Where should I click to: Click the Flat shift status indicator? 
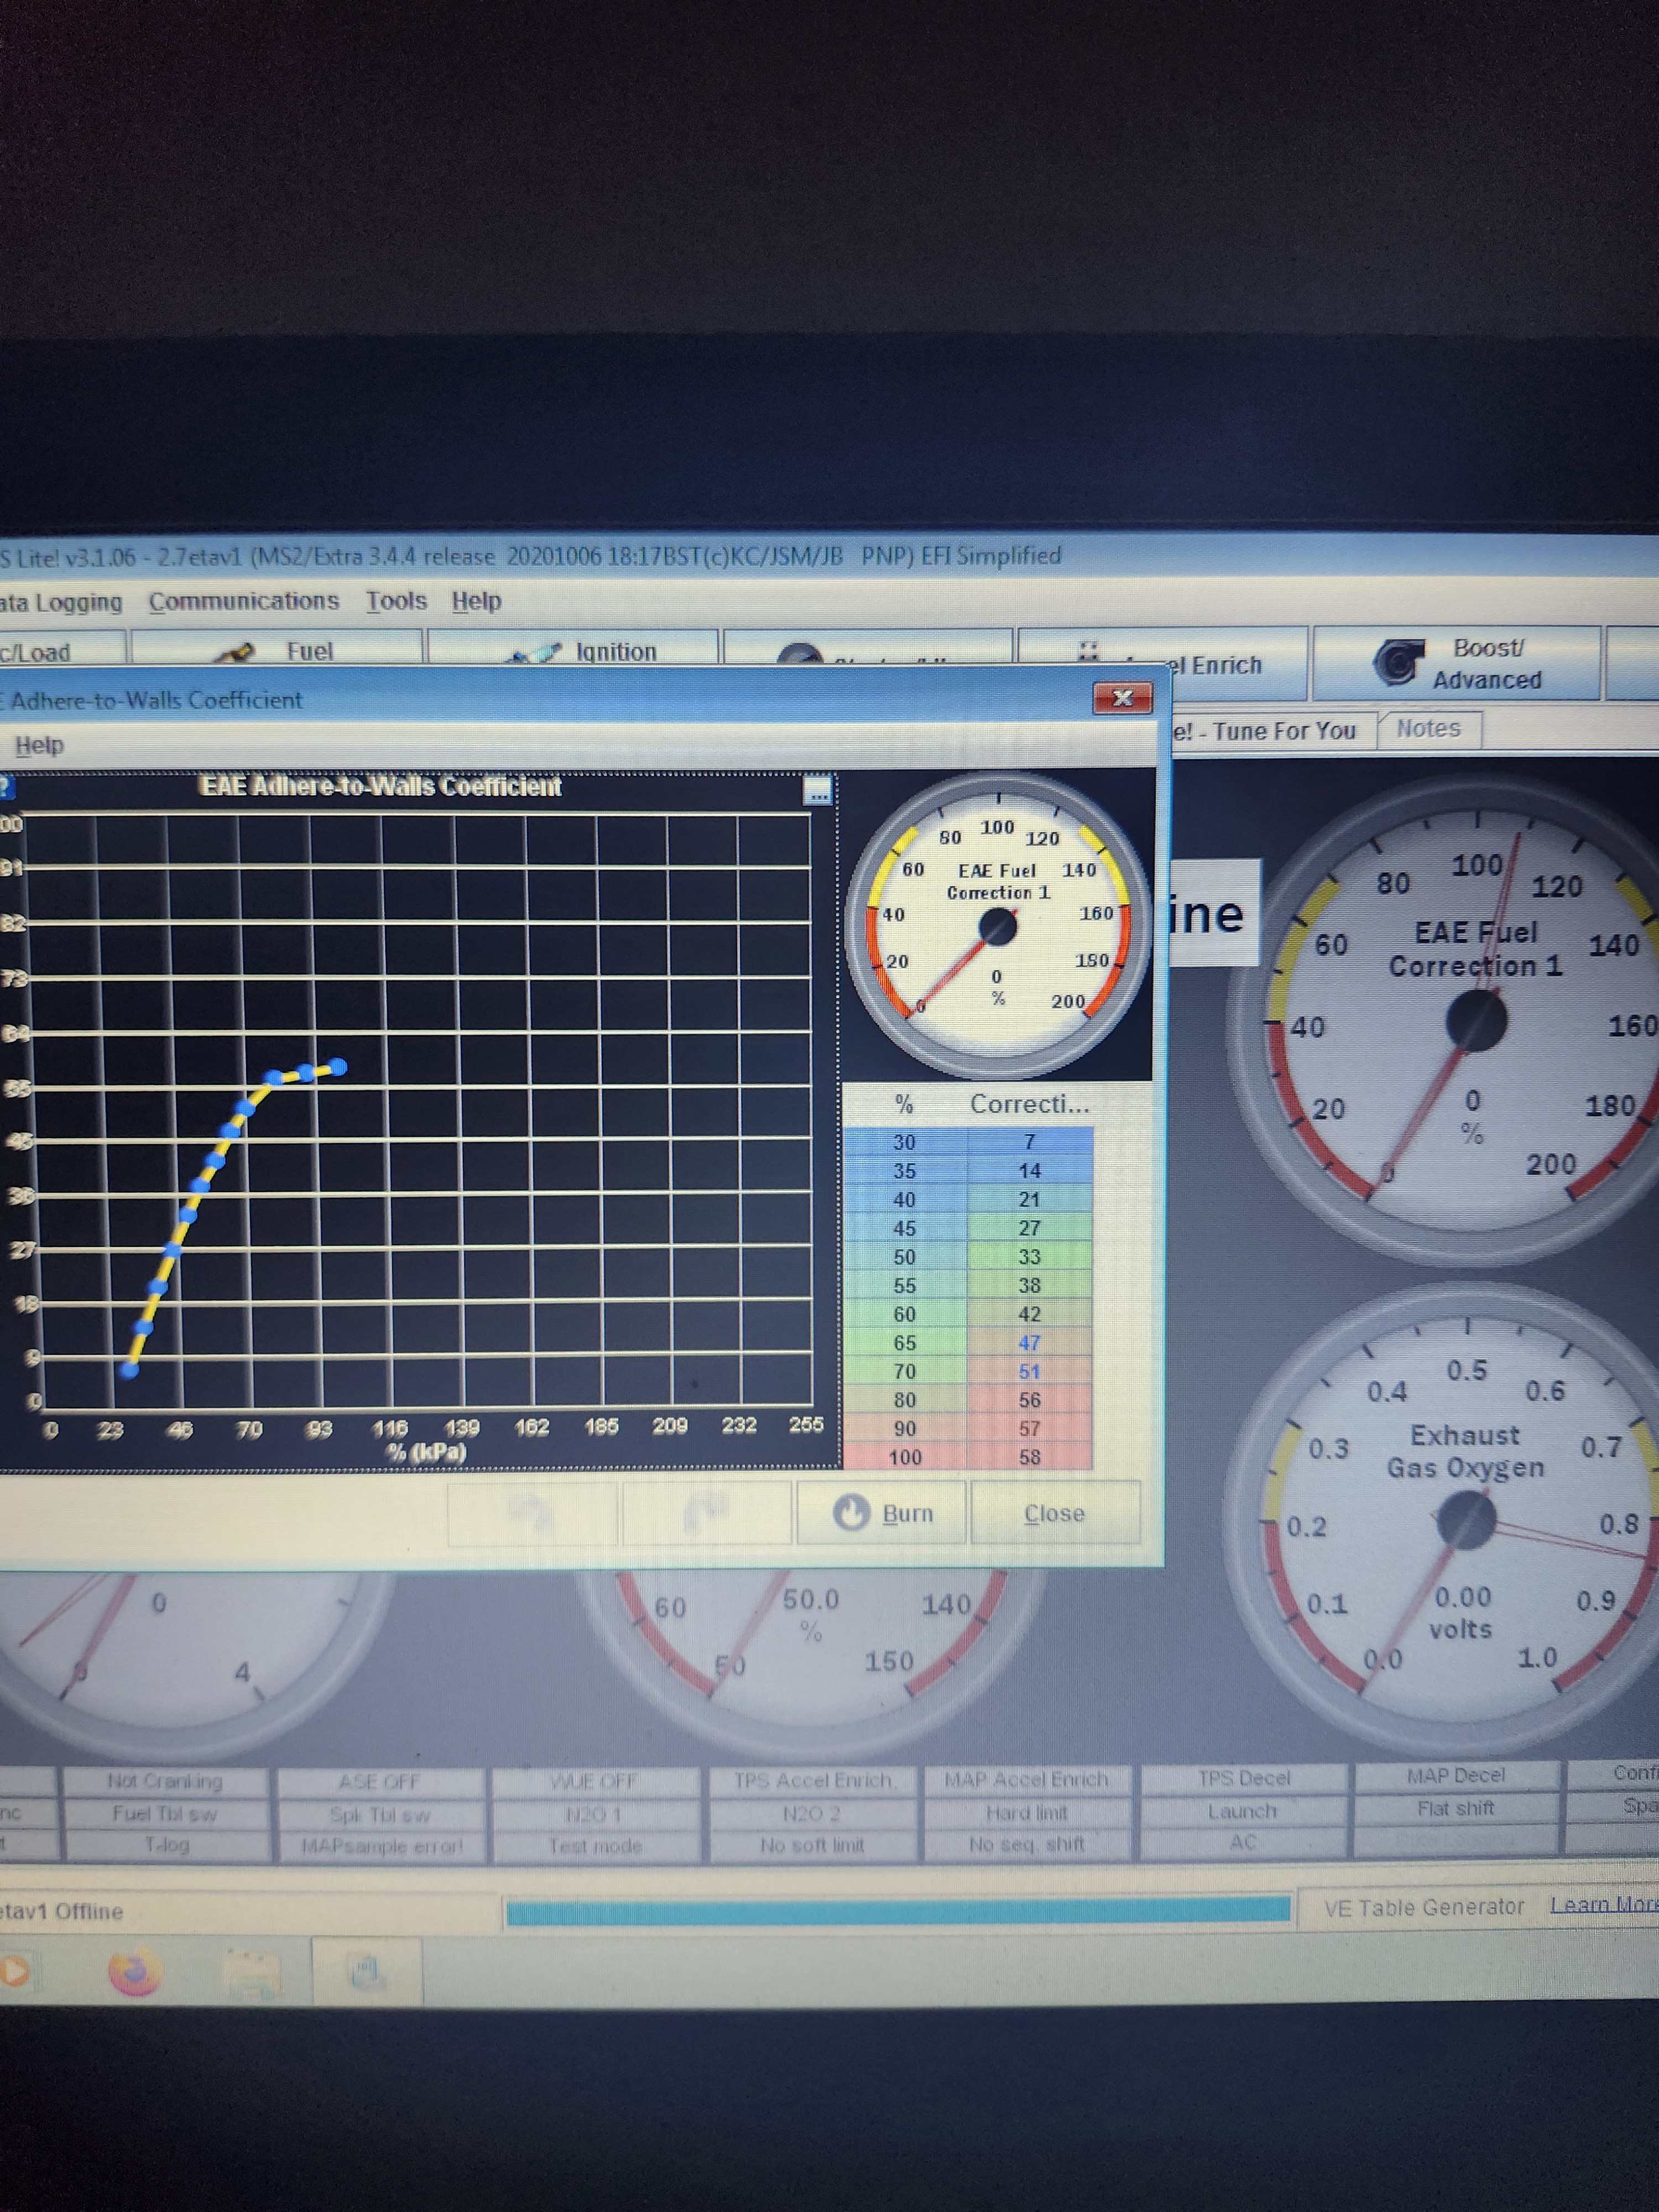[x=1456, y=1808]
